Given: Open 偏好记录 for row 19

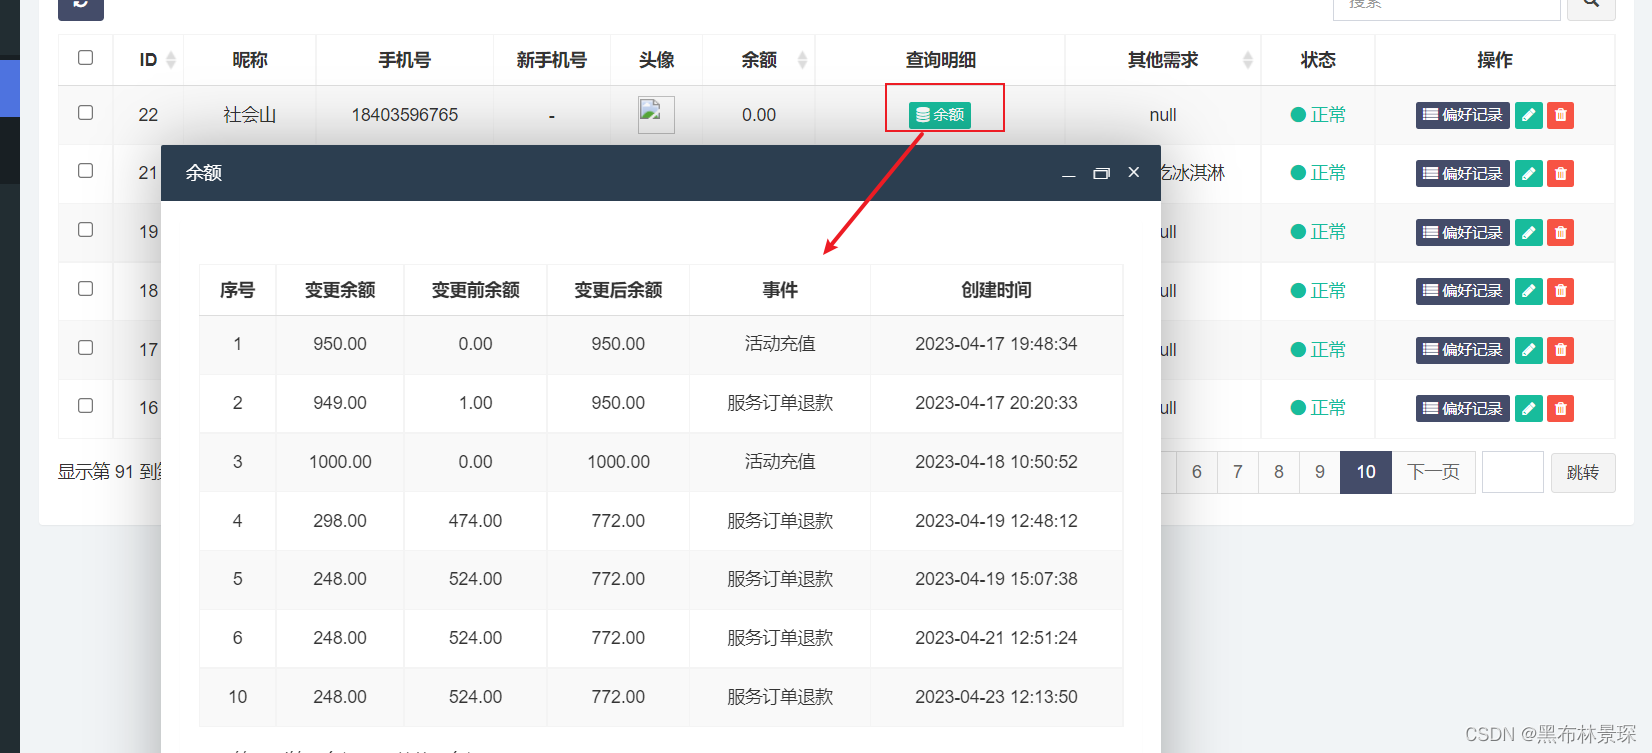Looking at the screenshot, I should (x=1462, y=232).
